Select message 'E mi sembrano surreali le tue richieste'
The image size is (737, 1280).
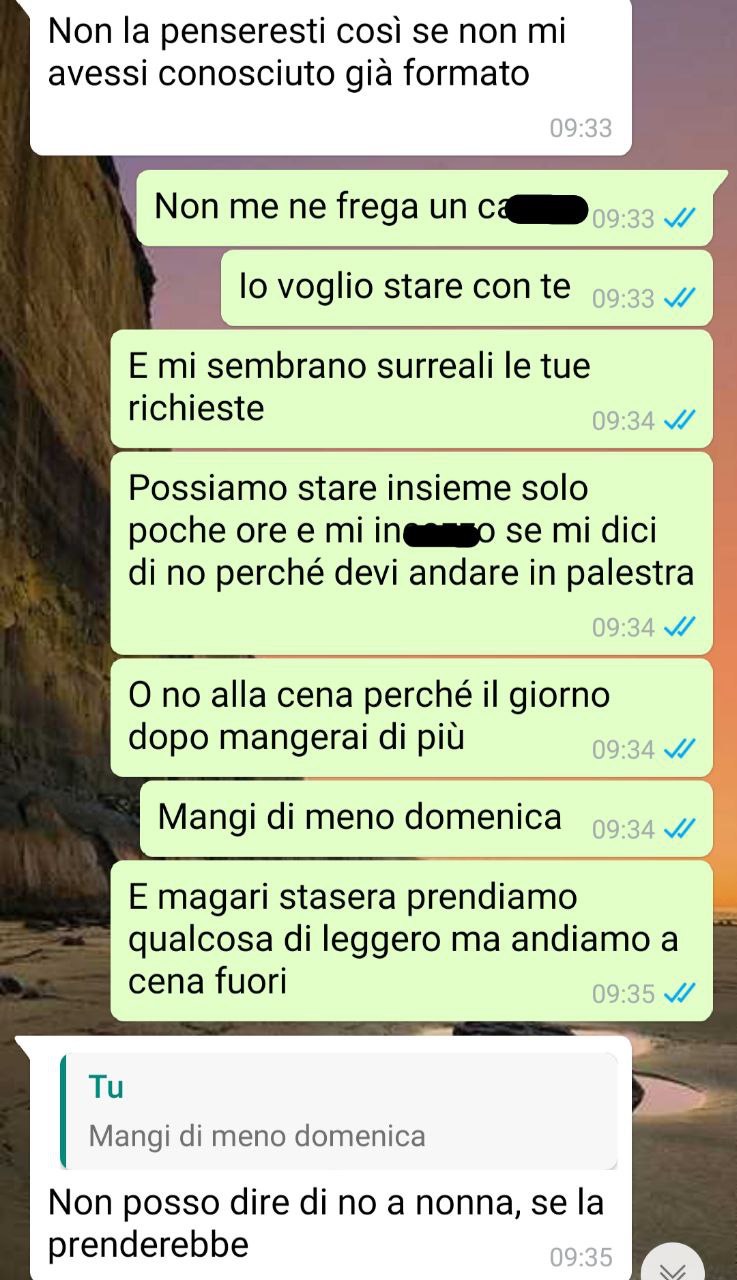coord(411,389)
